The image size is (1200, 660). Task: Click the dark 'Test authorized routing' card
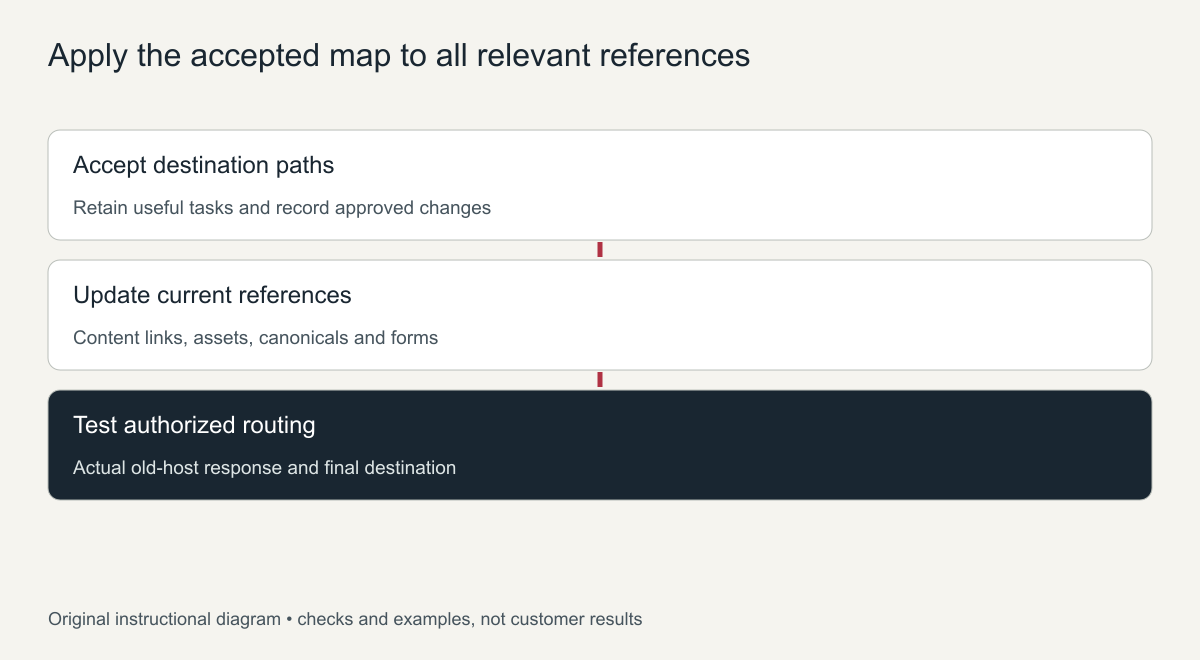tap(600, 445)
